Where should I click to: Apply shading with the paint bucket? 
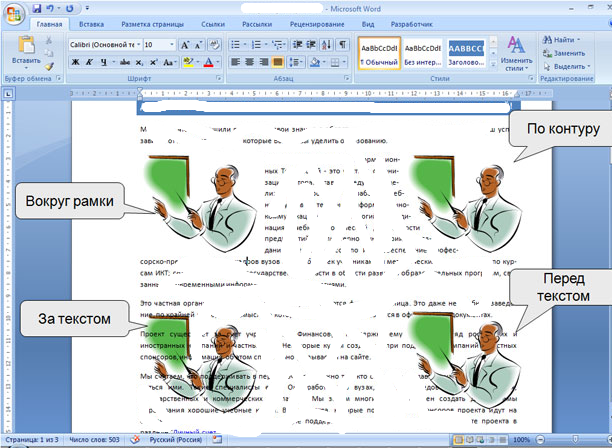pyautogui.click(x=315, y=62)
